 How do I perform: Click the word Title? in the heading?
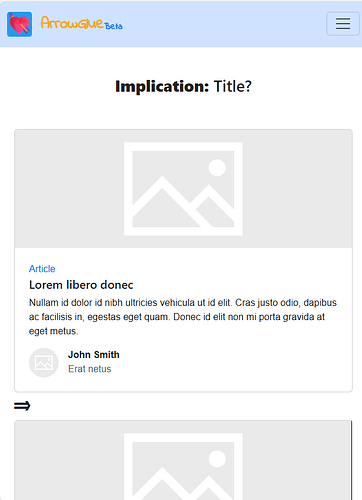point(233,86)
